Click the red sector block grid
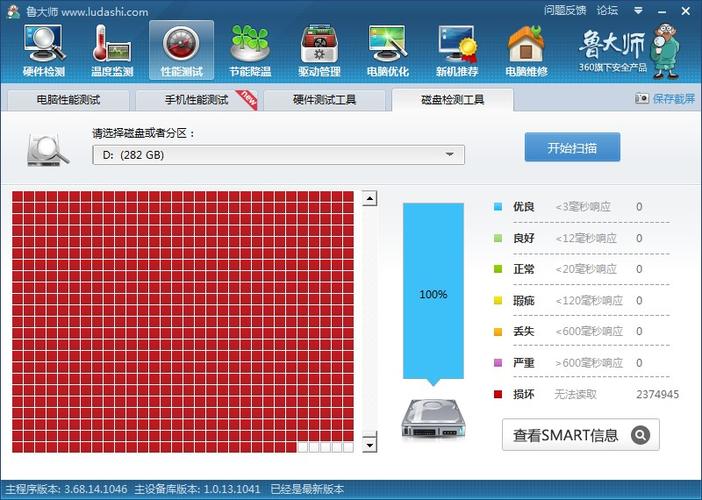 pyautogui.click(x=183, y=321)
